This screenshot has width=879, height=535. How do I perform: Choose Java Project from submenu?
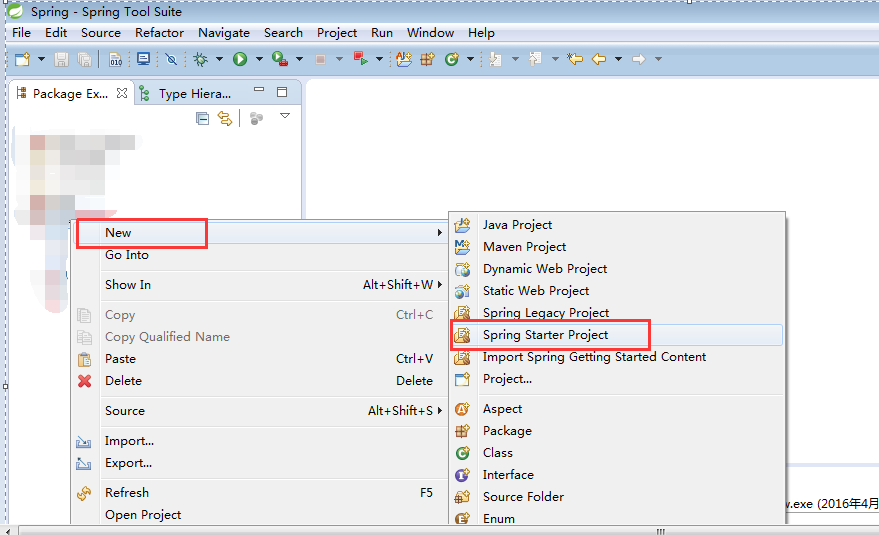[616, 225]
